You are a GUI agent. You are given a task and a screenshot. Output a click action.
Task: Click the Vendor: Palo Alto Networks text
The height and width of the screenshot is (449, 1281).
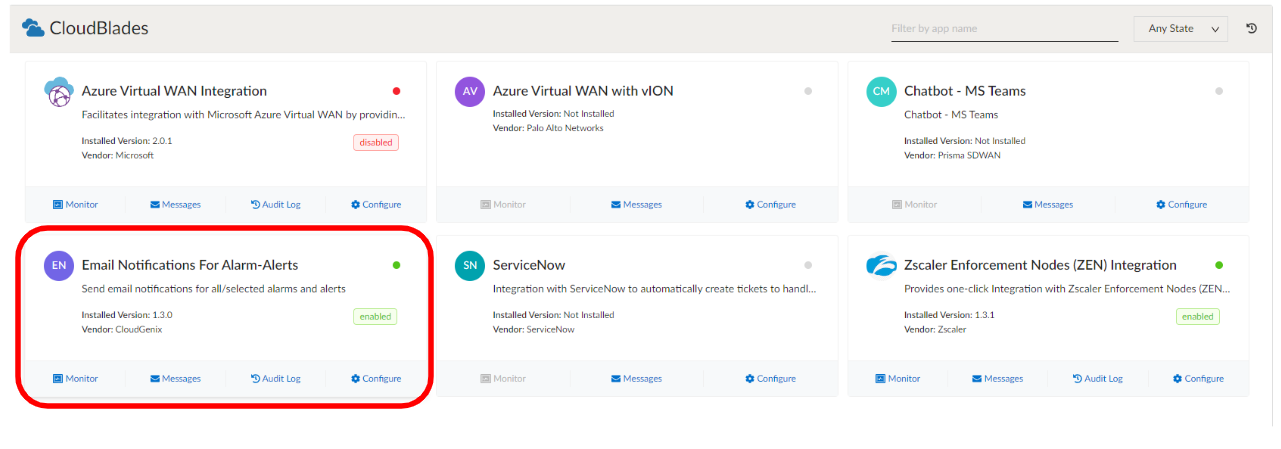click(548, 128)
